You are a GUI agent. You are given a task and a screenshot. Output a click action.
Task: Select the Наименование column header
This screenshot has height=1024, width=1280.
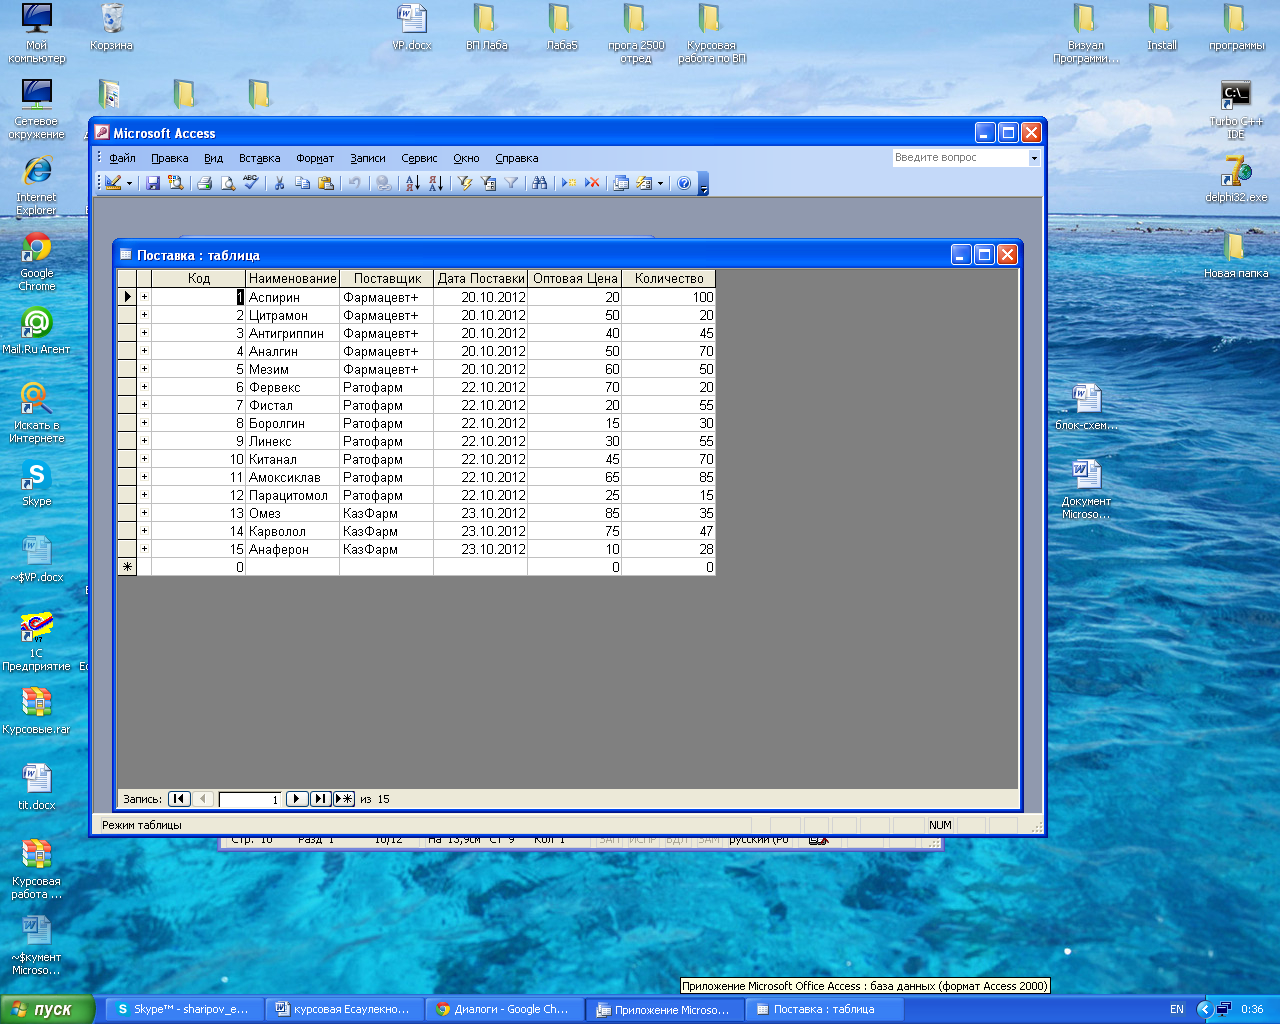292,279
